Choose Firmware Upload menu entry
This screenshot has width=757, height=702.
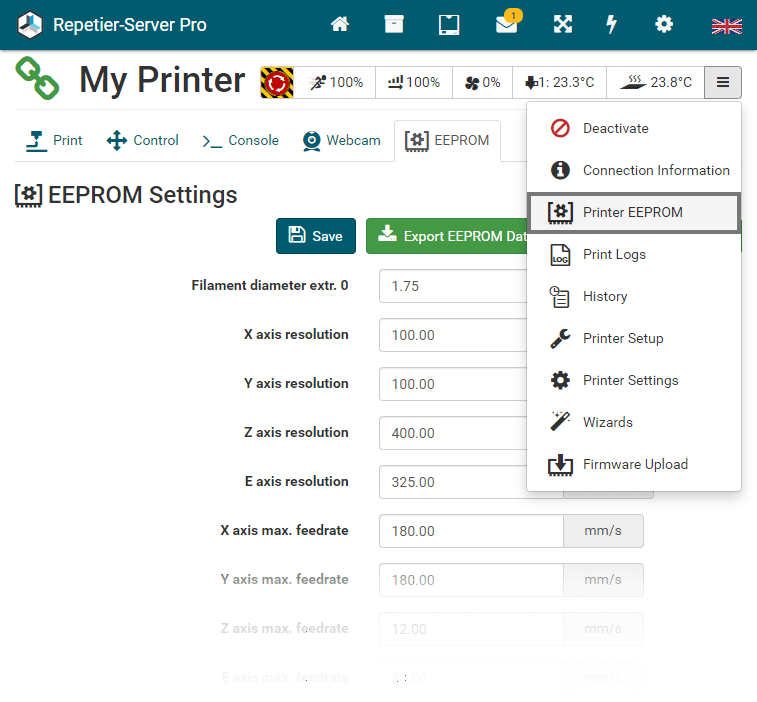click(634, 464)
